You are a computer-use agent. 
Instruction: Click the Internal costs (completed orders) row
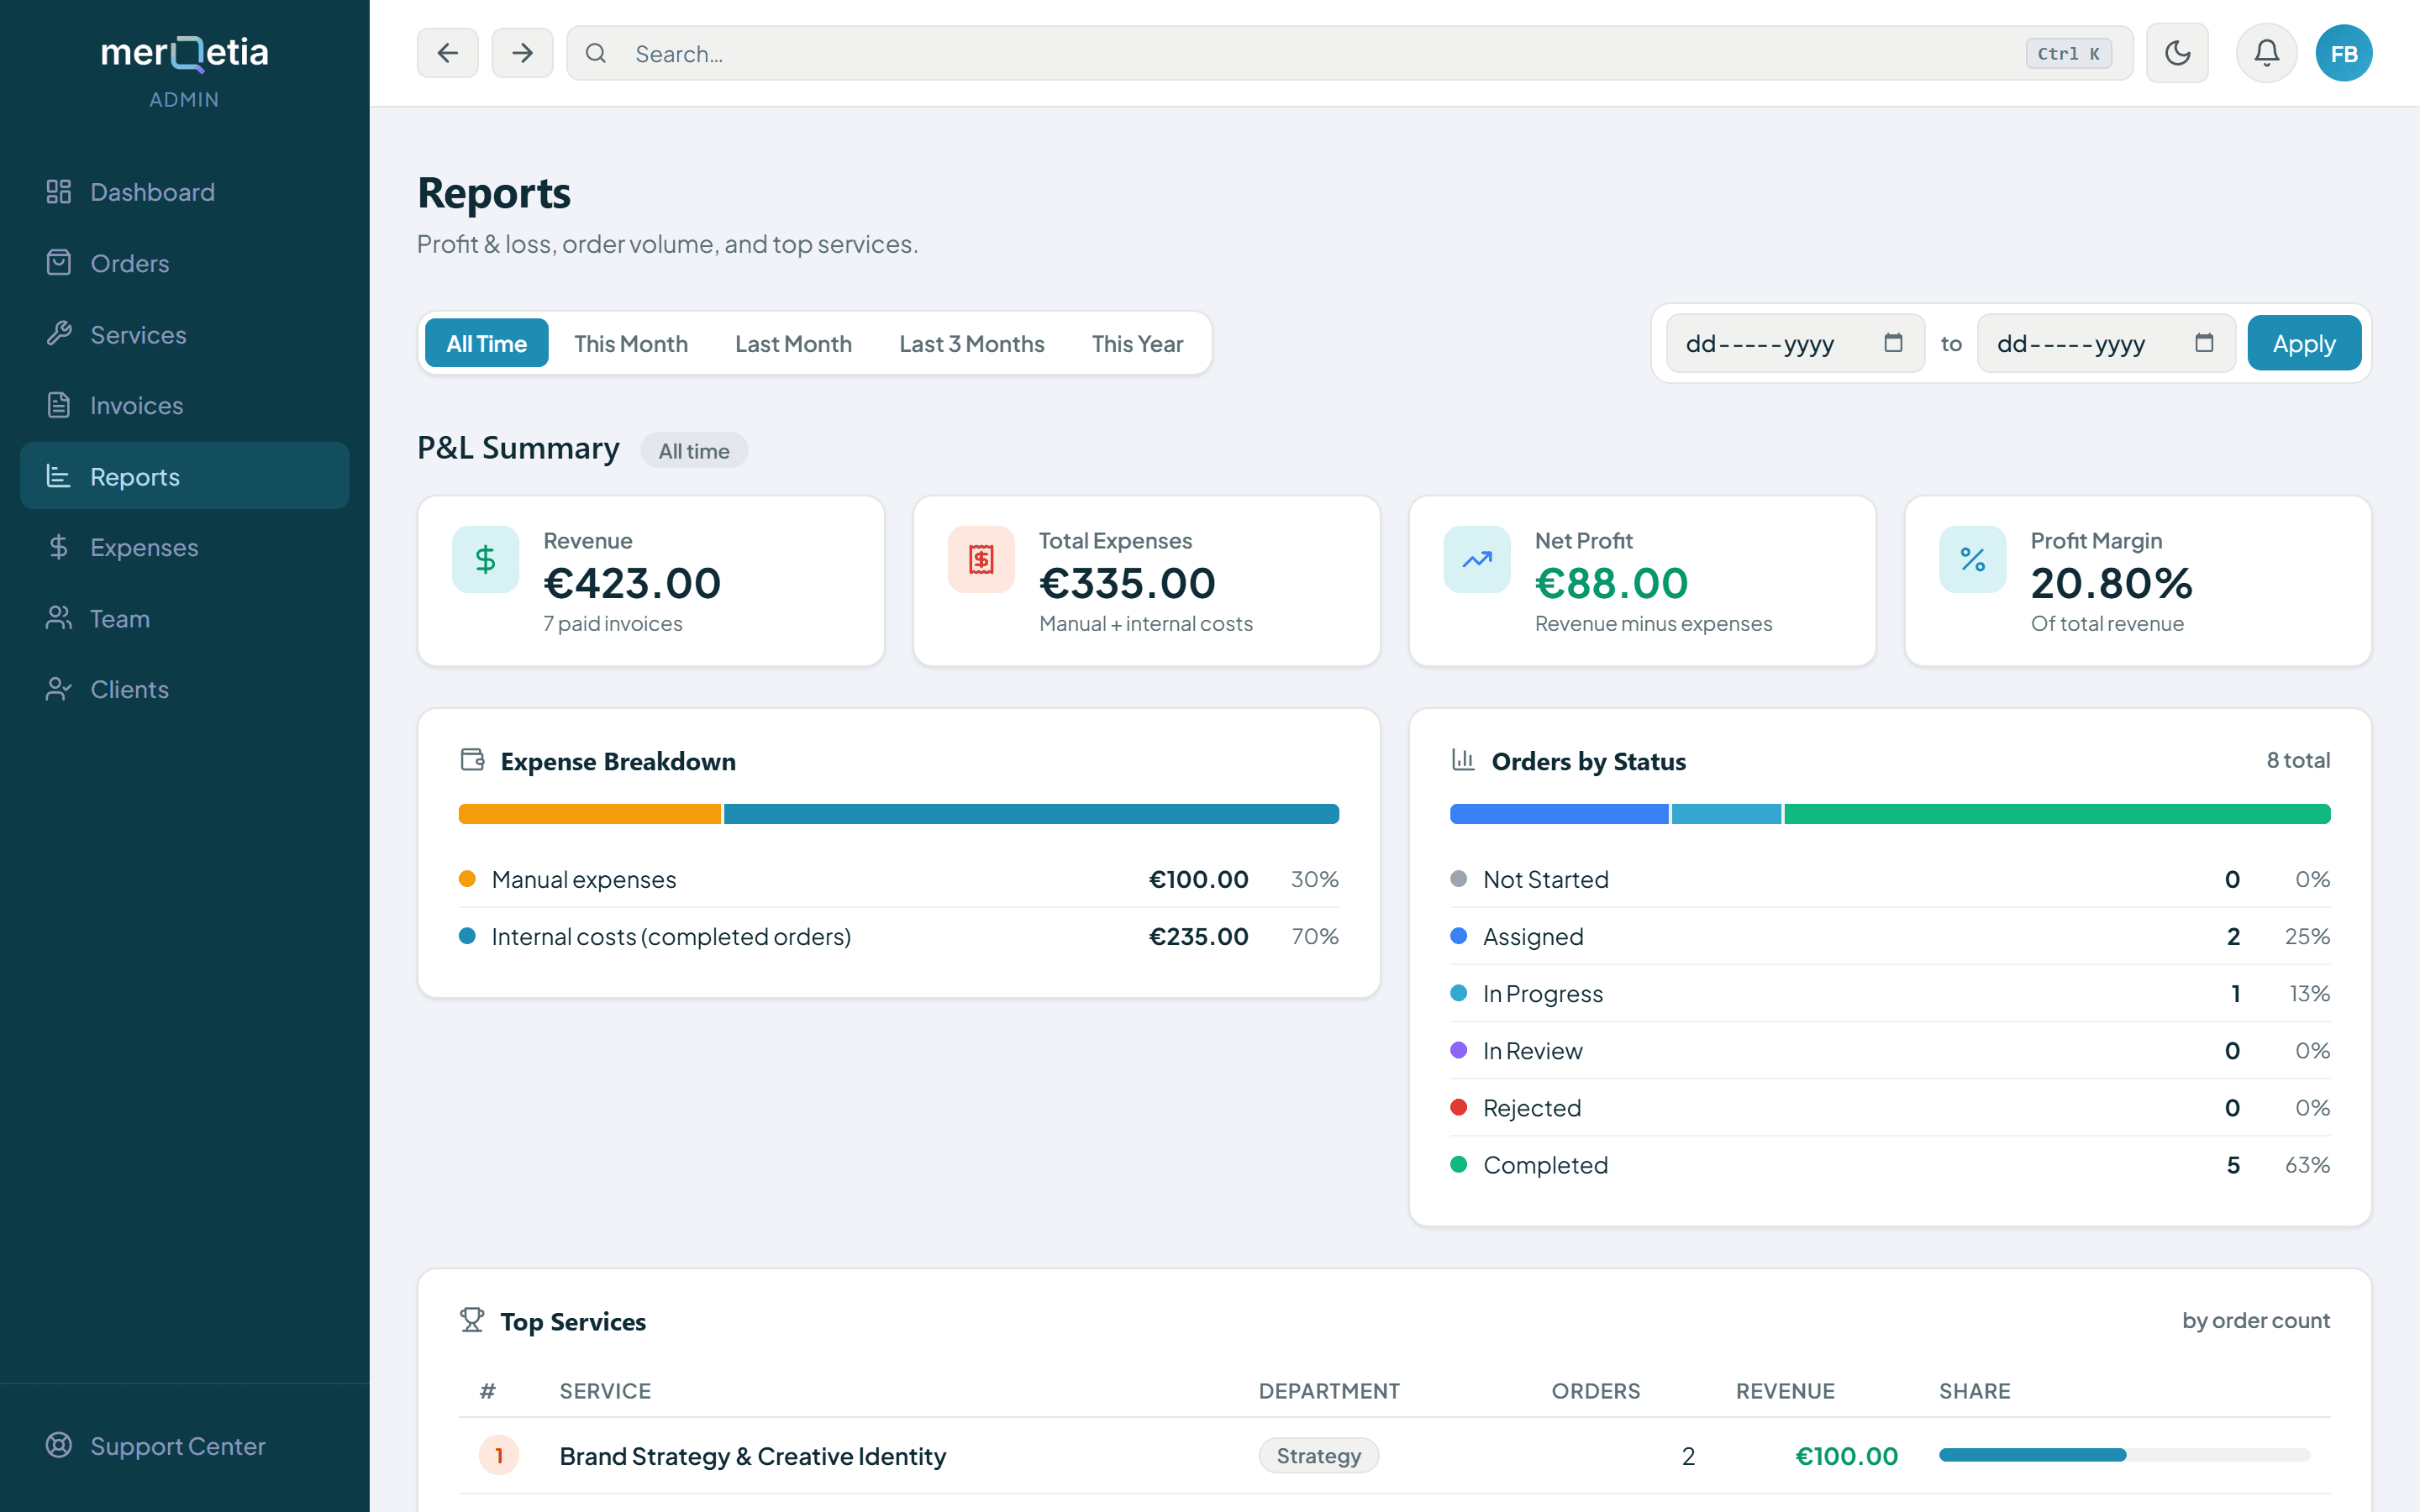(x=898, y=936)
